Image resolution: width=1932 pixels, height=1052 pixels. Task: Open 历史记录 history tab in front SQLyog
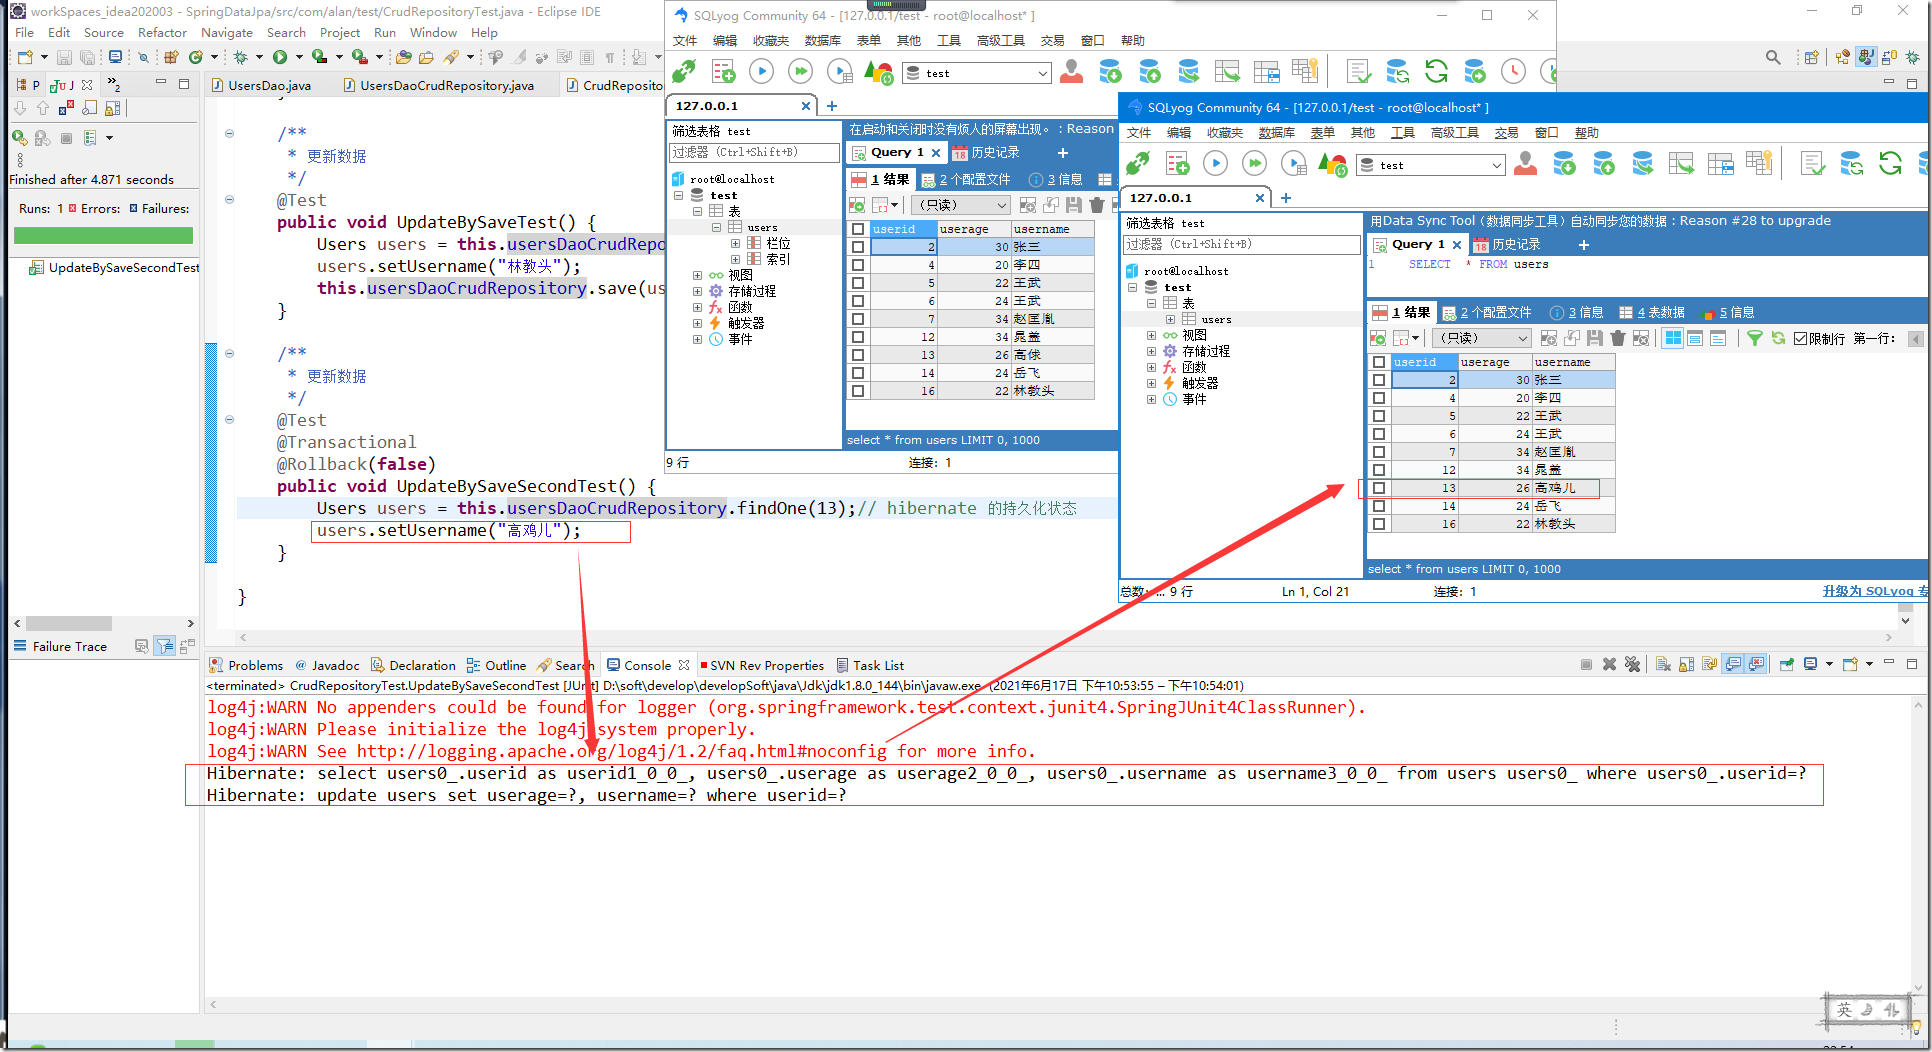[x=1507, y=245]
